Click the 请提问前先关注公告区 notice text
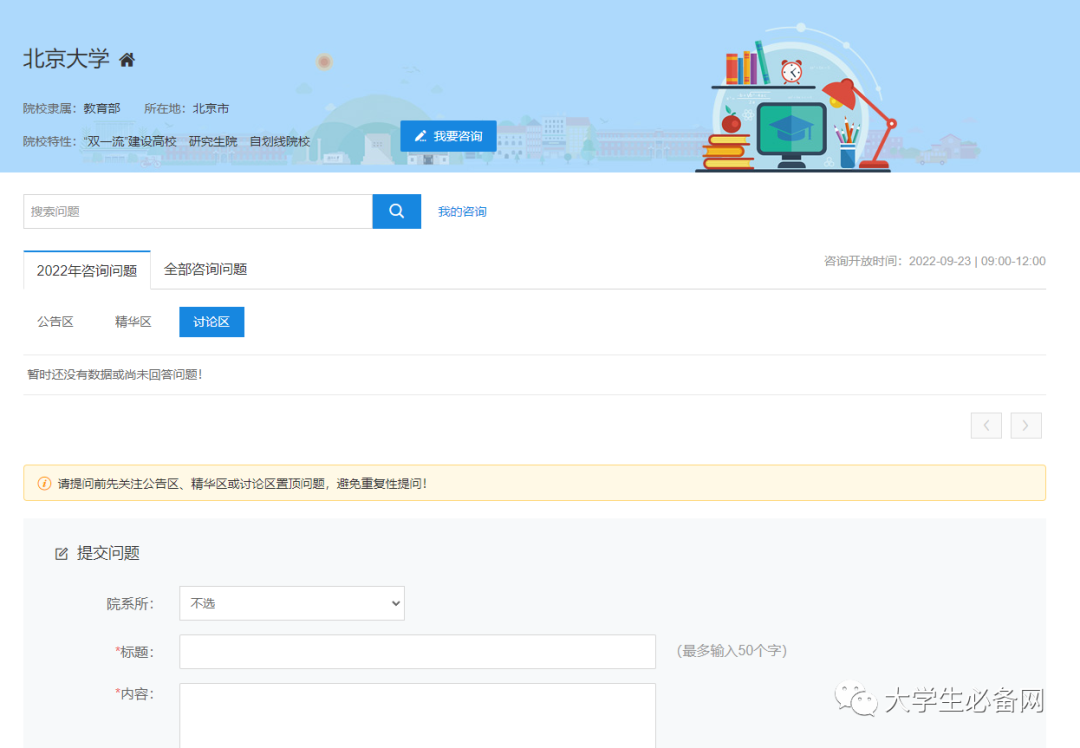 click(x=242, y=484)
